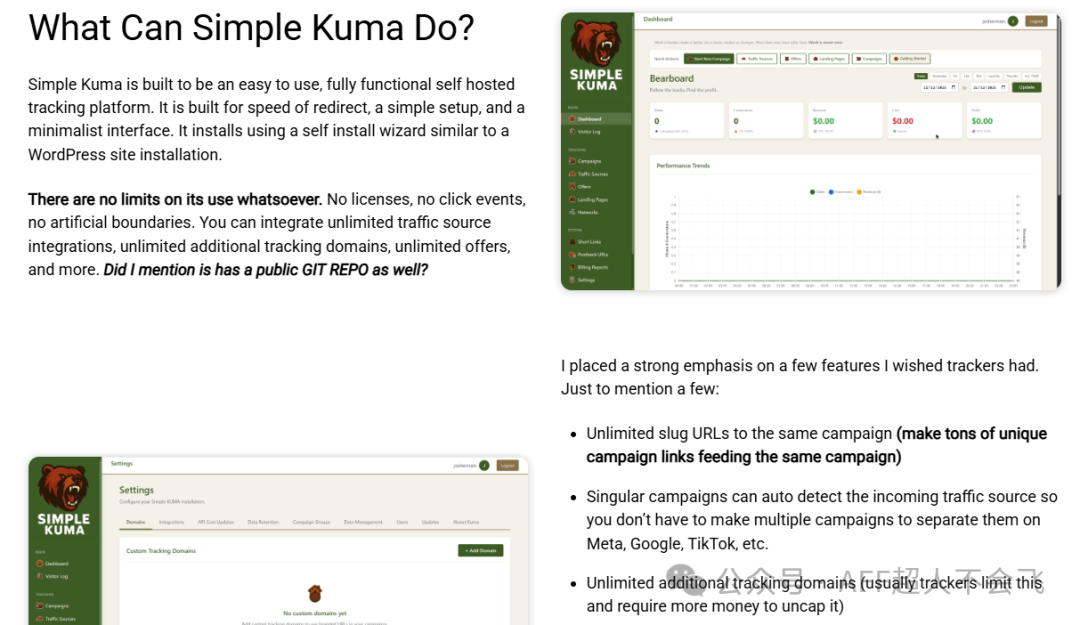Click 'No custom domains yet' message
The image size is (1080, 625).
(315, 613)
